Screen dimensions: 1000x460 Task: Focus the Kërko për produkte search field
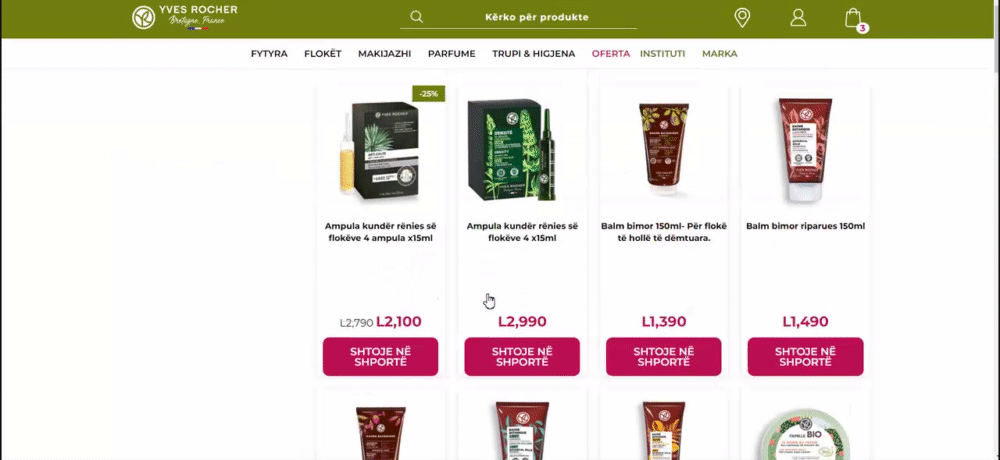point(518,17)
